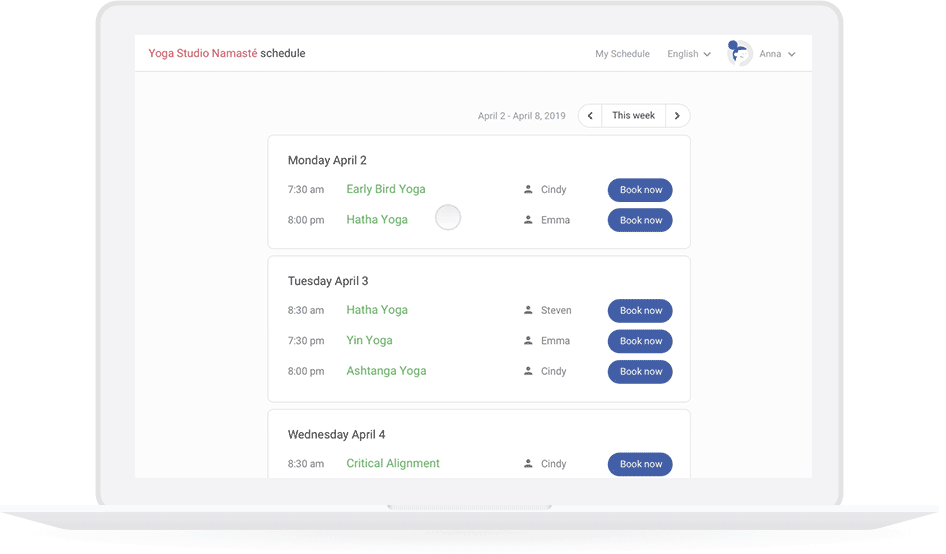
Task: Book the Yin Yoga class
Action: 640,341
